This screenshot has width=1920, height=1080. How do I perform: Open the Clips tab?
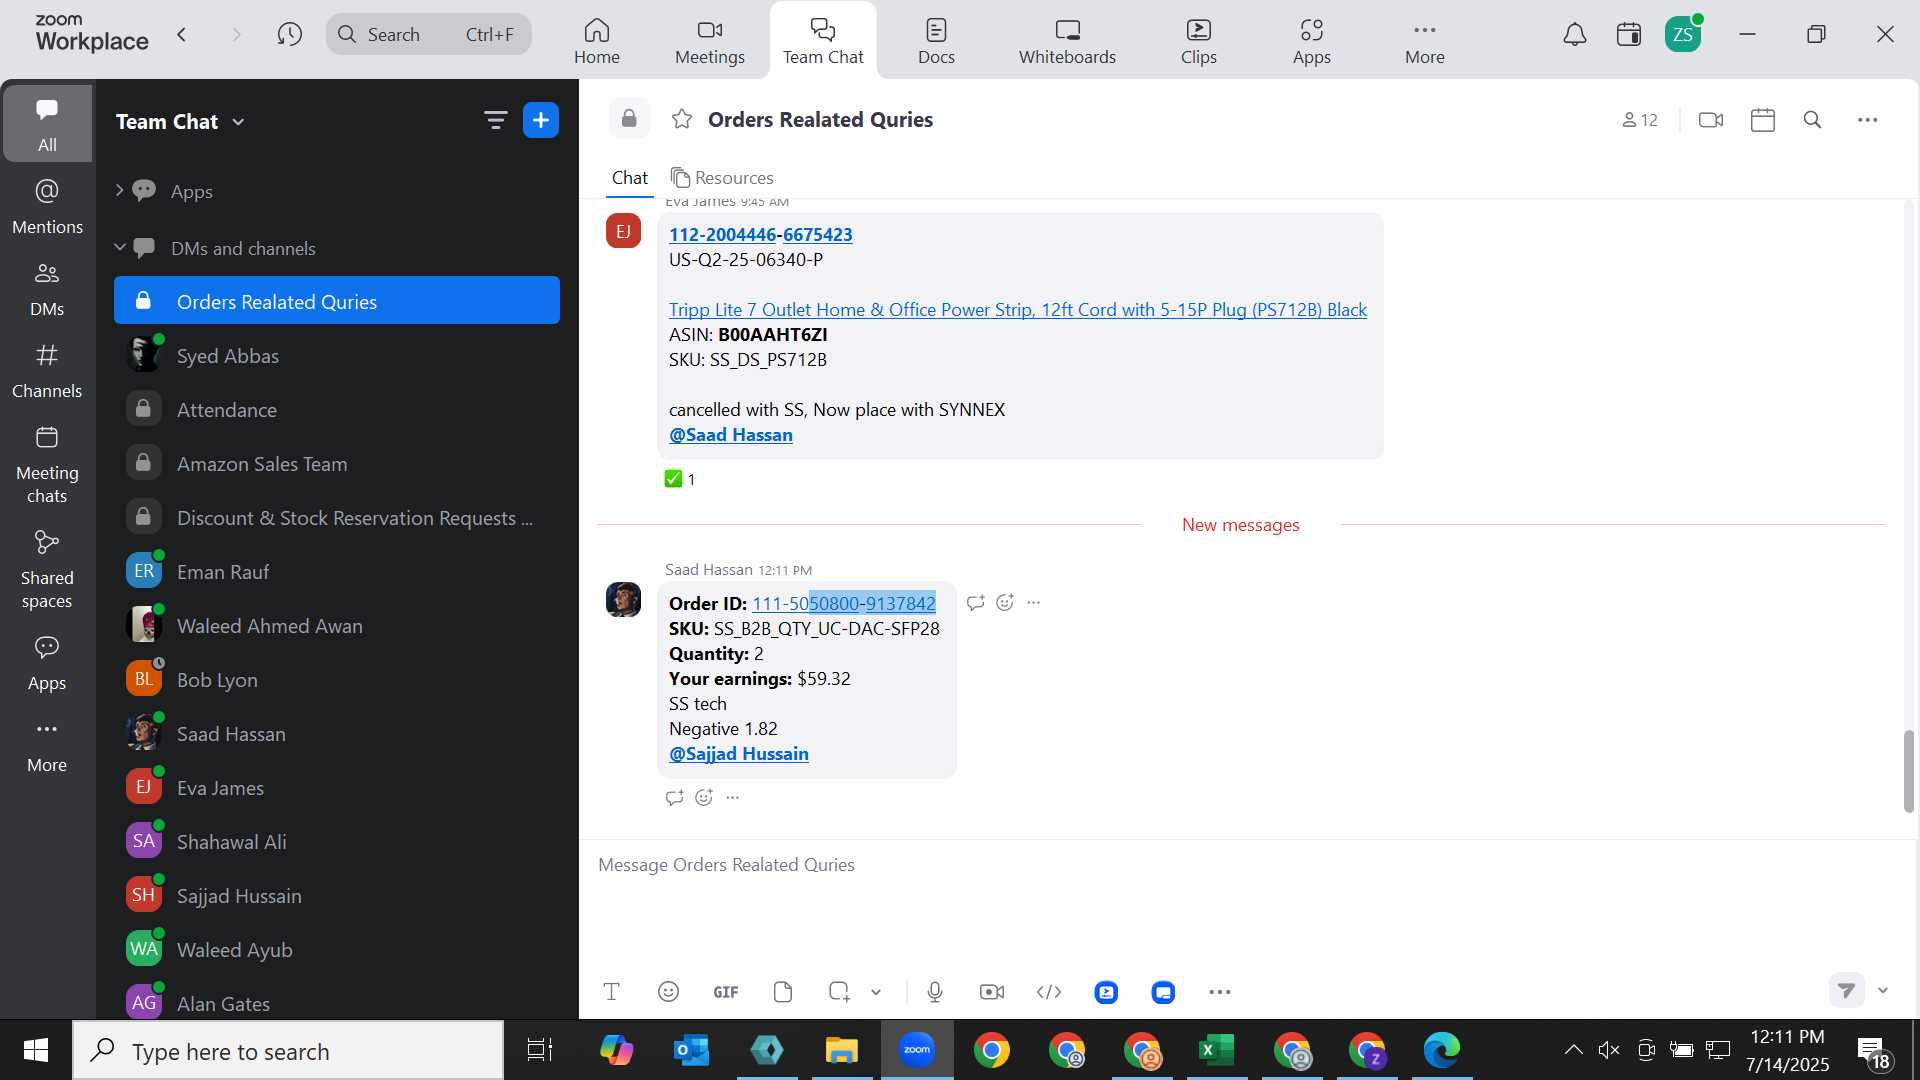1199,41
